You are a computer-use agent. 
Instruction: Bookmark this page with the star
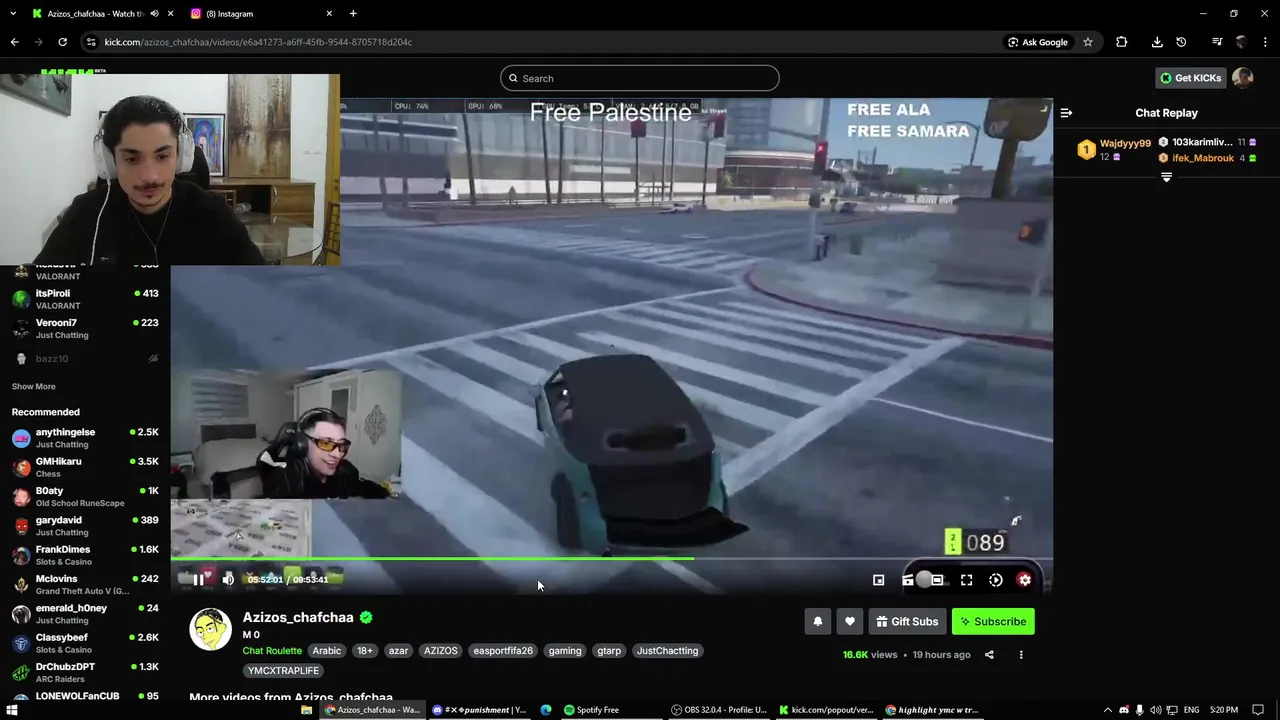(x=1088, y=42)
